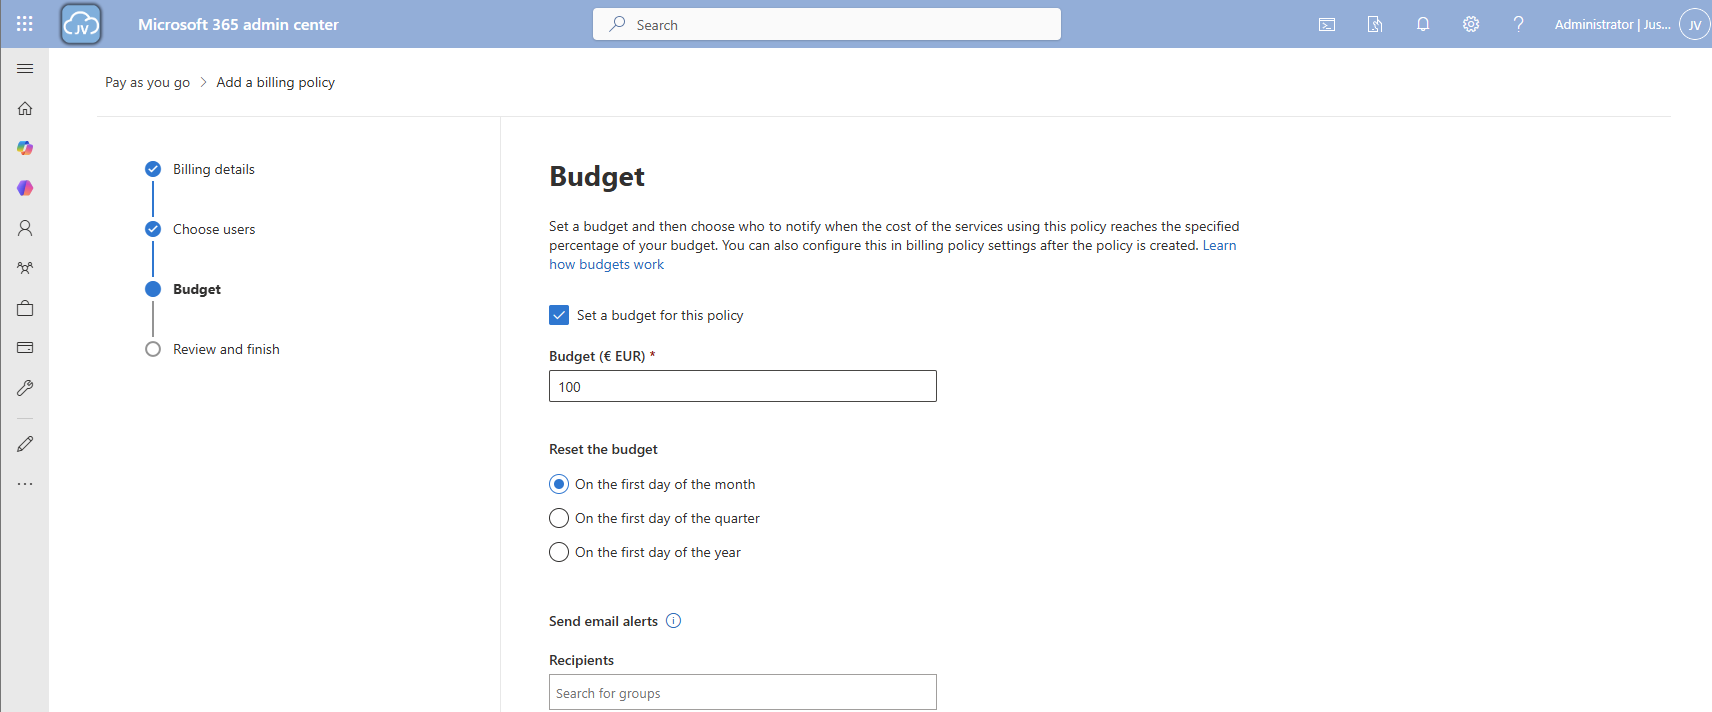Open Teams and groups sidebar icon
Image resolution: width=1712 pixels, height=712 pixels.
25,268
